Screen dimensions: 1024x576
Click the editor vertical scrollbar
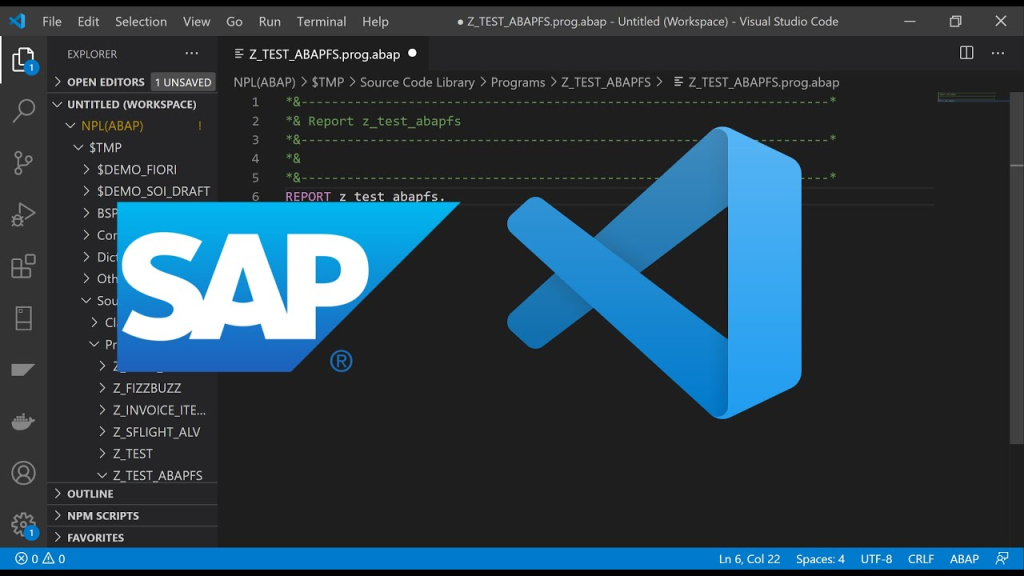tap(1017, 268)
